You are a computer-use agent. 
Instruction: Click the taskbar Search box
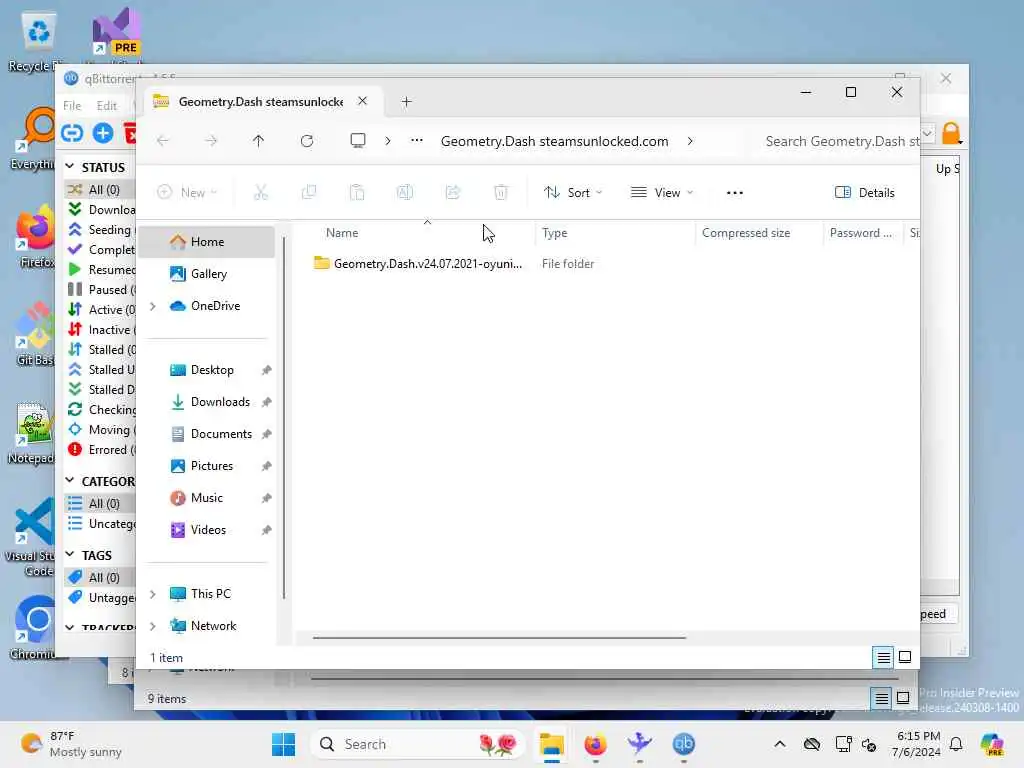point(418,744)
